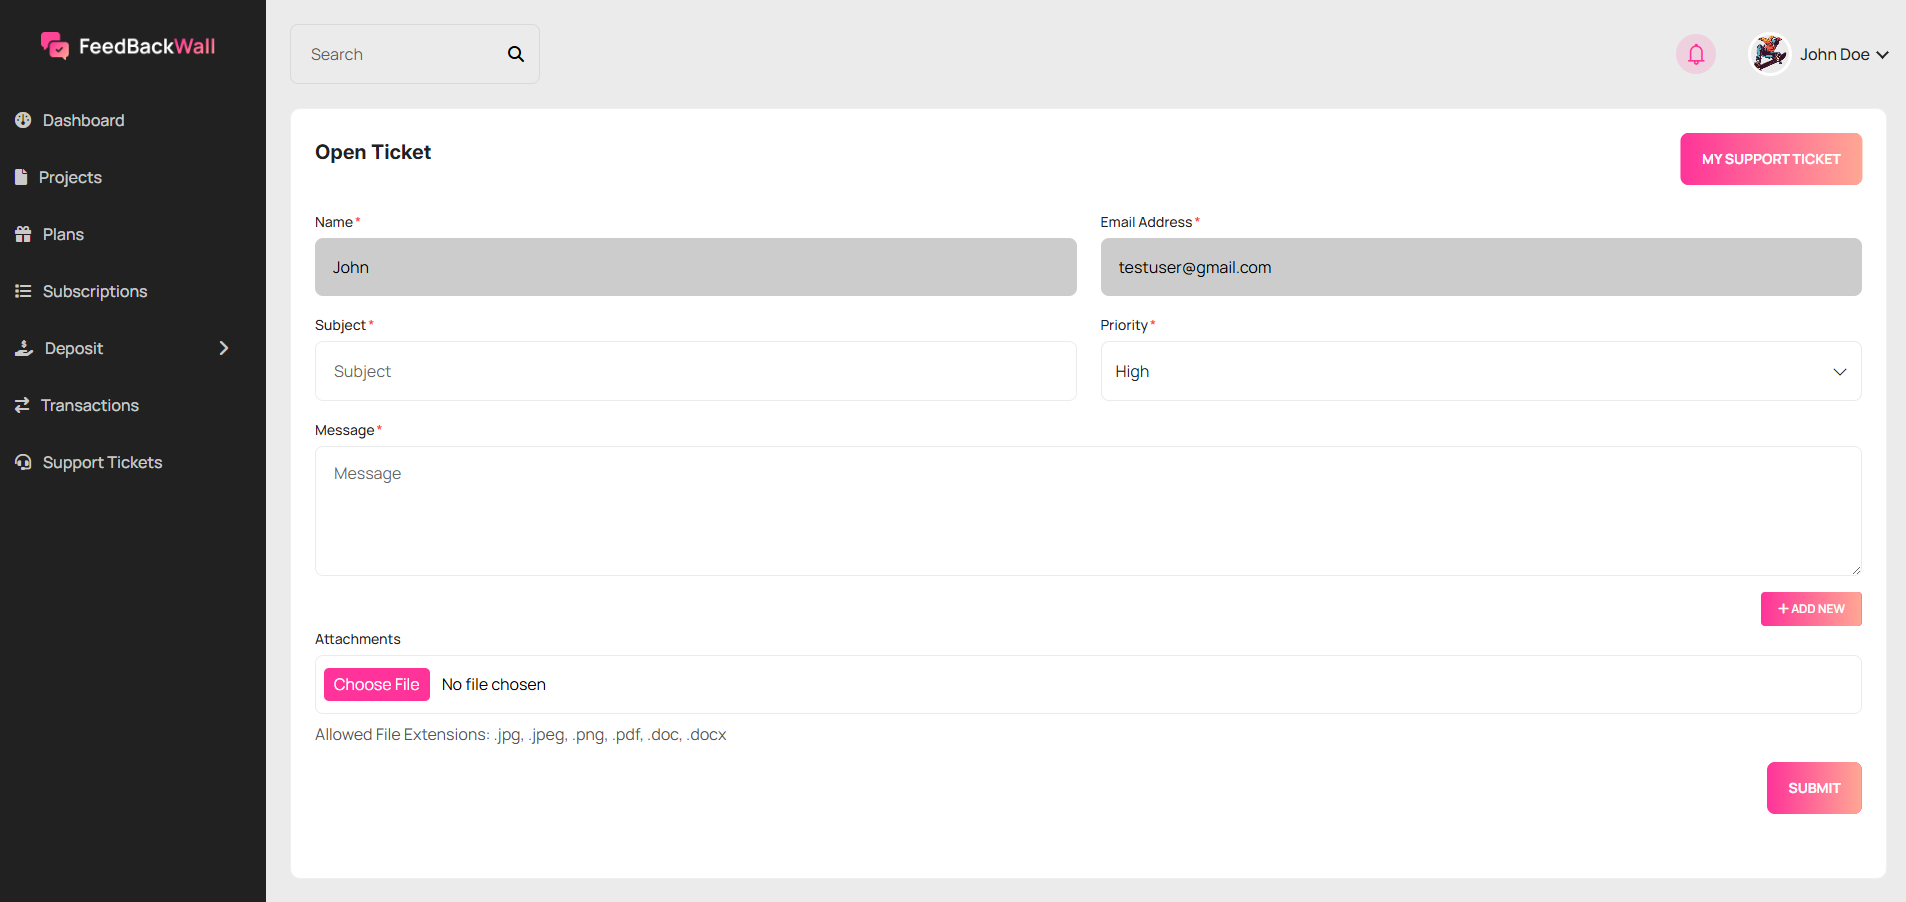Click the Dashboard palette icon
Screen dimensions: 1906x902
pos(23,120)
